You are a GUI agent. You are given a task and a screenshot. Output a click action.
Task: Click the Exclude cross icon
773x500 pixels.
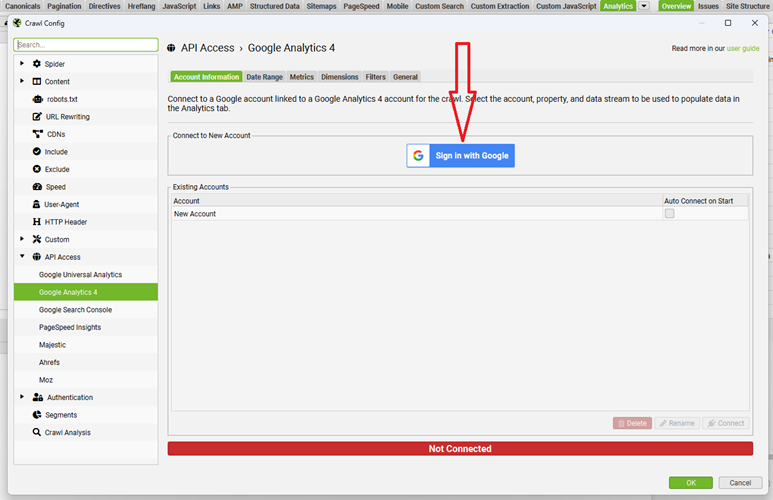coord(36,169)
